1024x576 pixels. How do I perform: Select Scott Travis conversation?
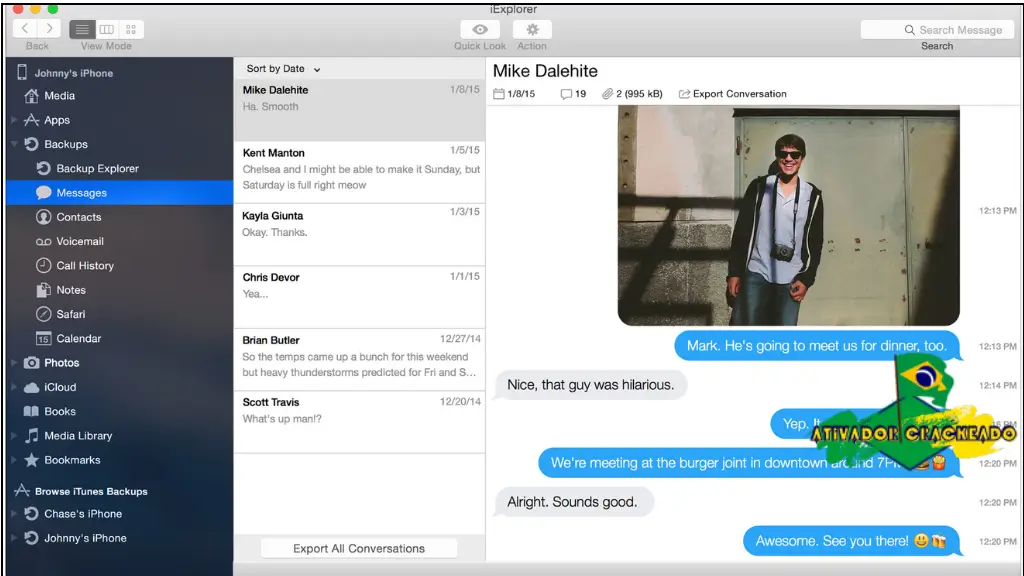[360, 422]
